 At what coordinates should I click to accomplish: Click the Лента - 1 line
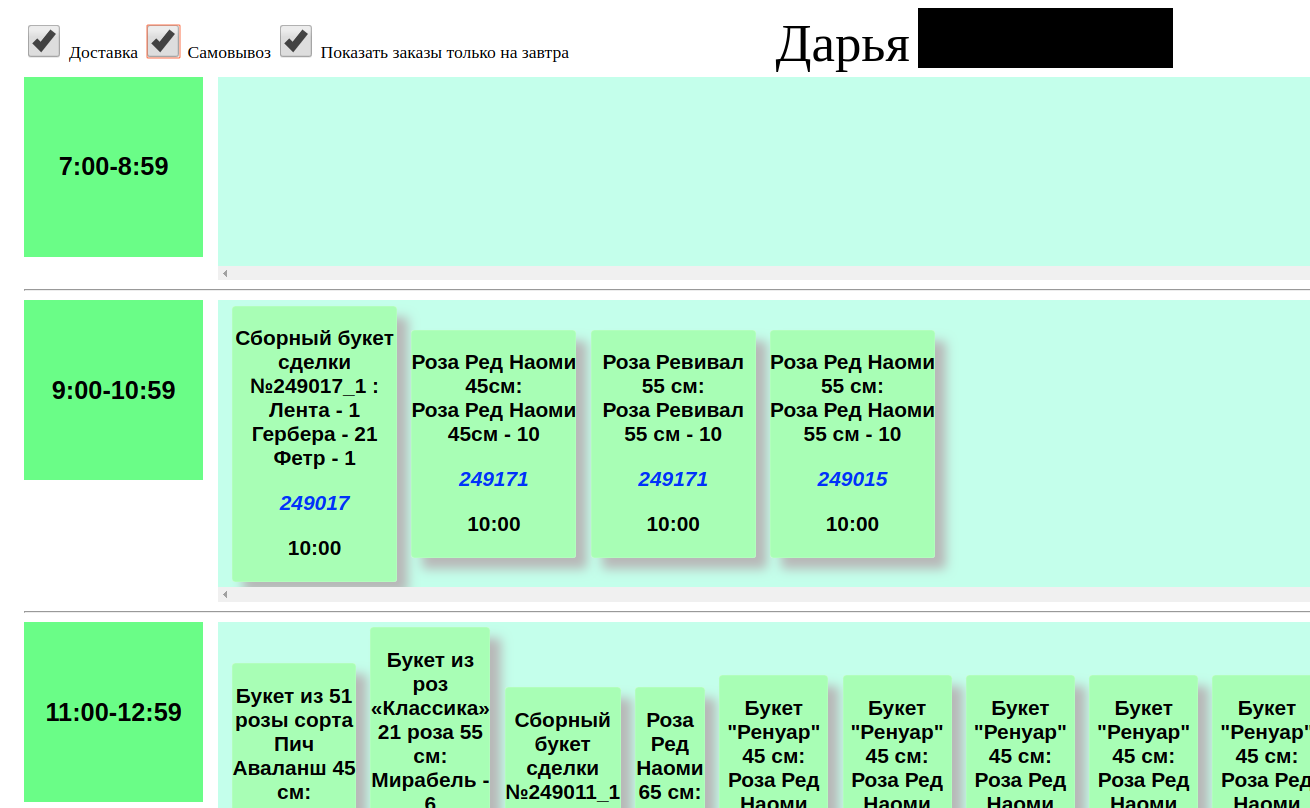click(314, 410)
